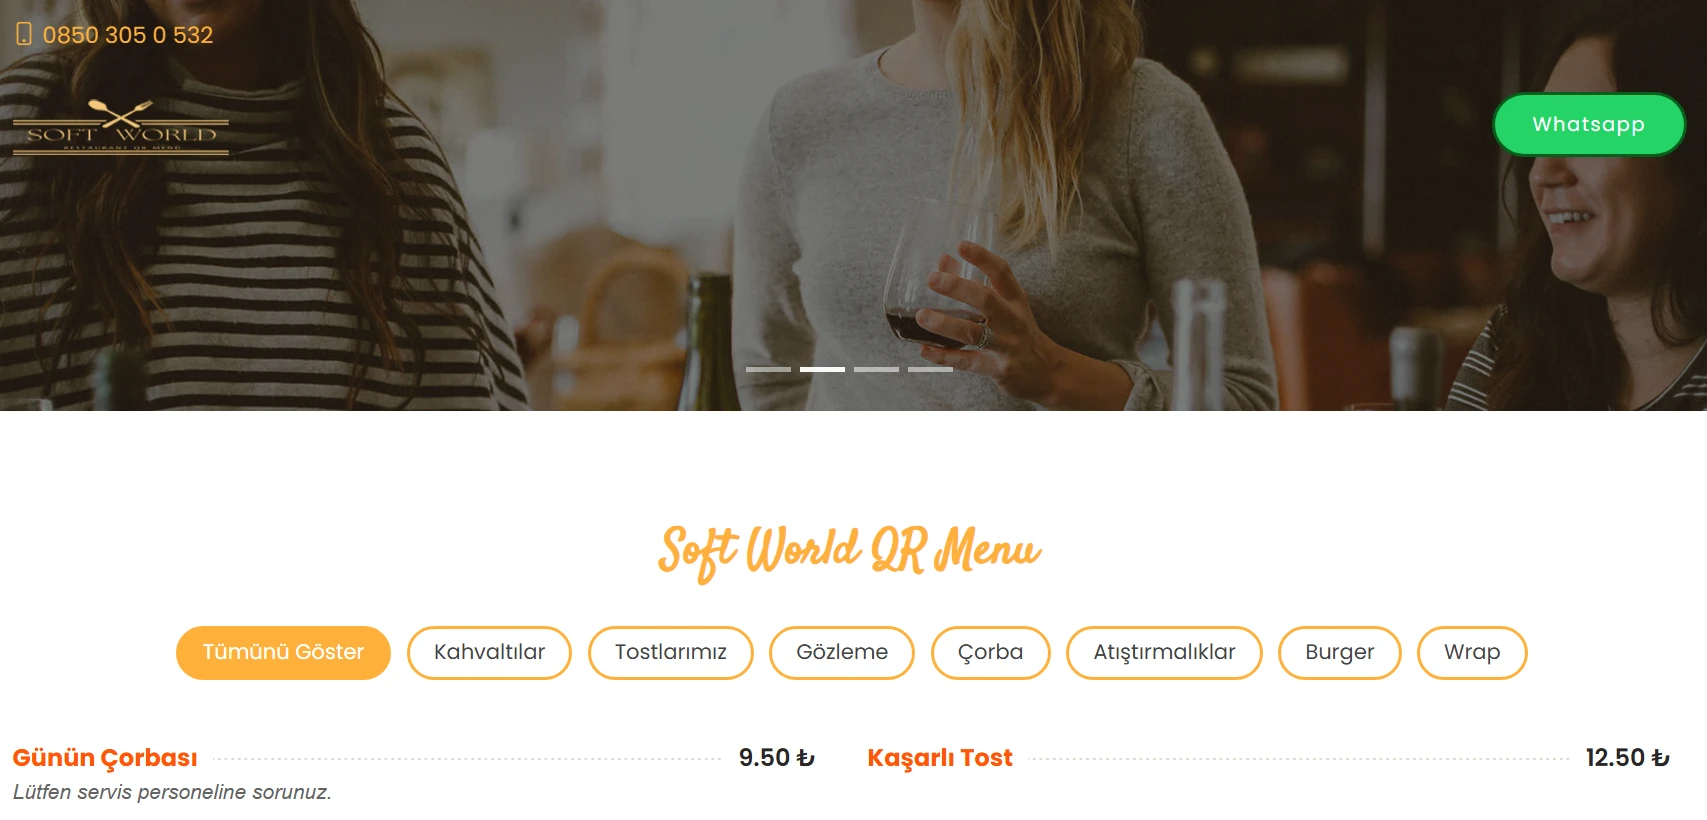Screen dimensions: 1707x820
Task: Open the green Whatsapp button
Action: click(1588, 125)
